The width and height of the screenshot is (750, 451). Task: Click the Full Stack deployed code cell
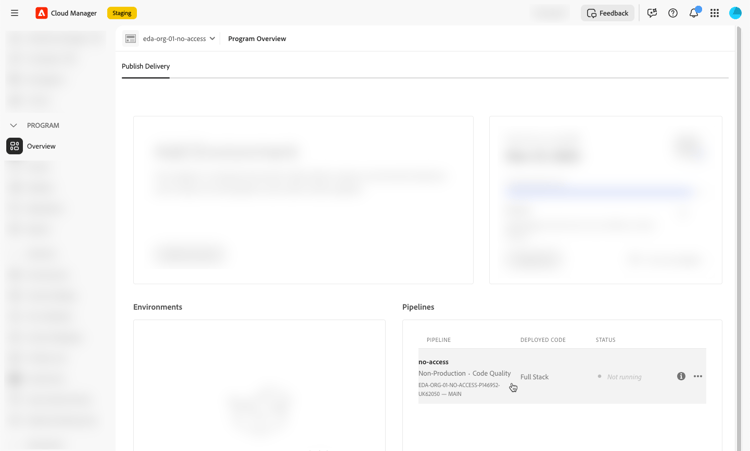click(534, 377)
